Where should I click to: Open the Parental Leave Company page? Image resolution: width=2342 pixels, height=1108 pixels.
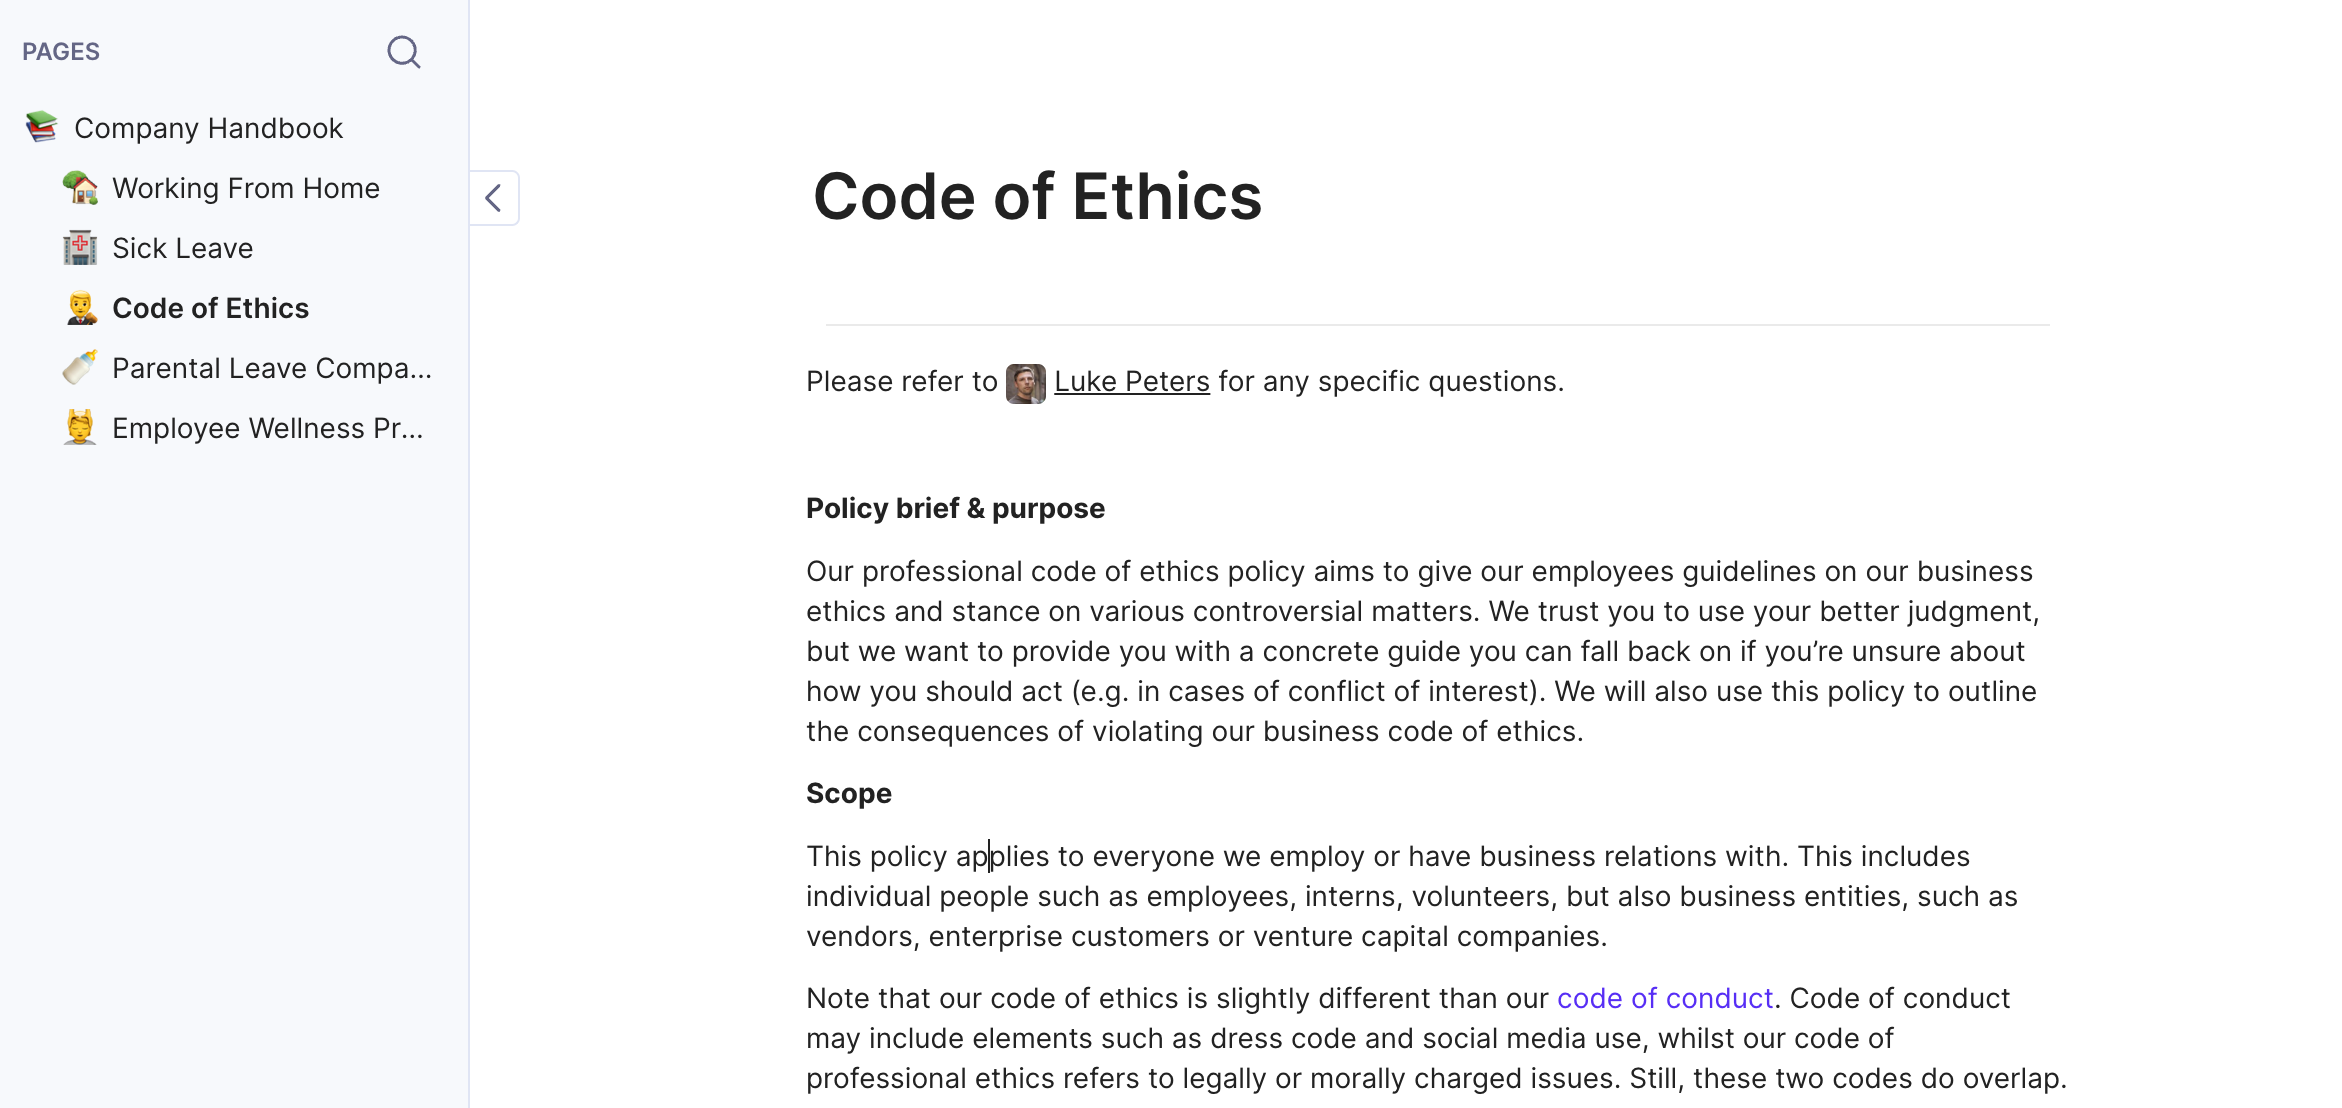click(x=272, y=368)
